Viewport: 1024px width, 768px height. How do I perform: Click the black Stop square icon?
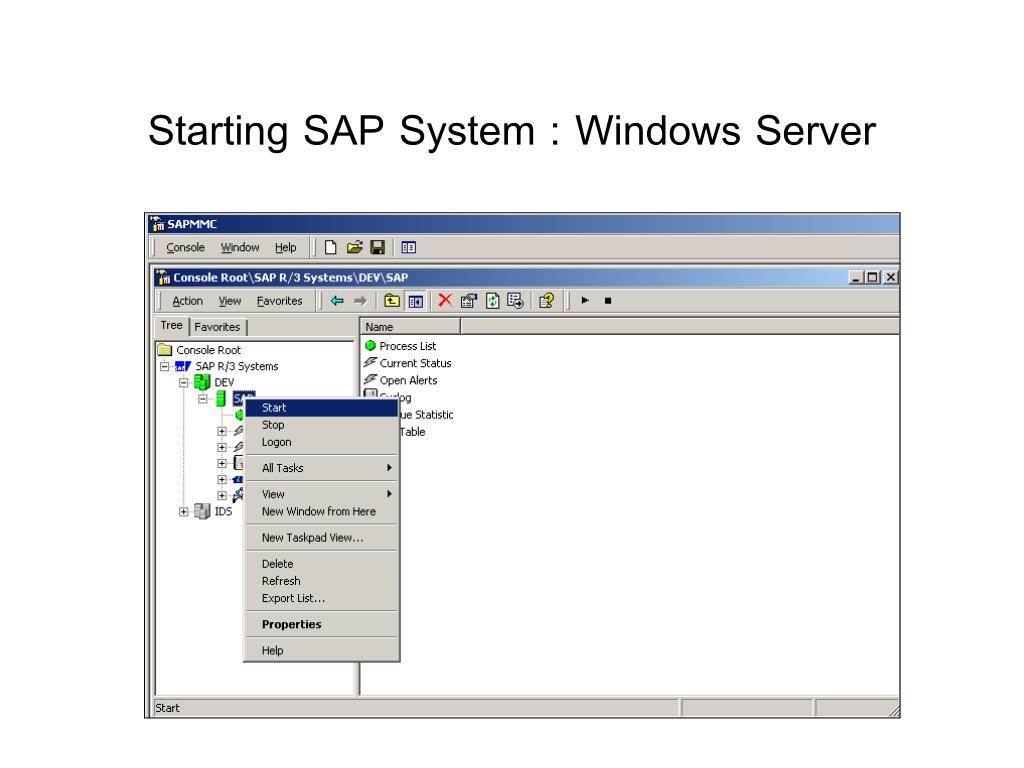tap(608, 301)
